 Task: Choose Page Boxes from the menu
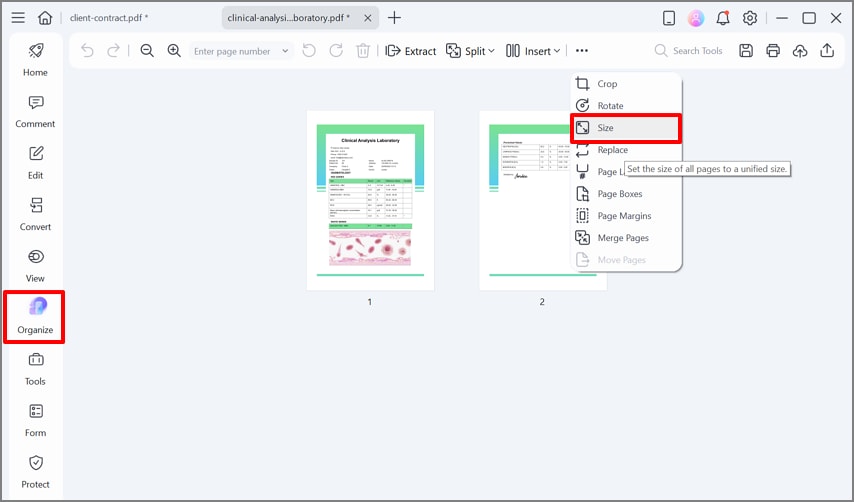click(x=626, y=194)
